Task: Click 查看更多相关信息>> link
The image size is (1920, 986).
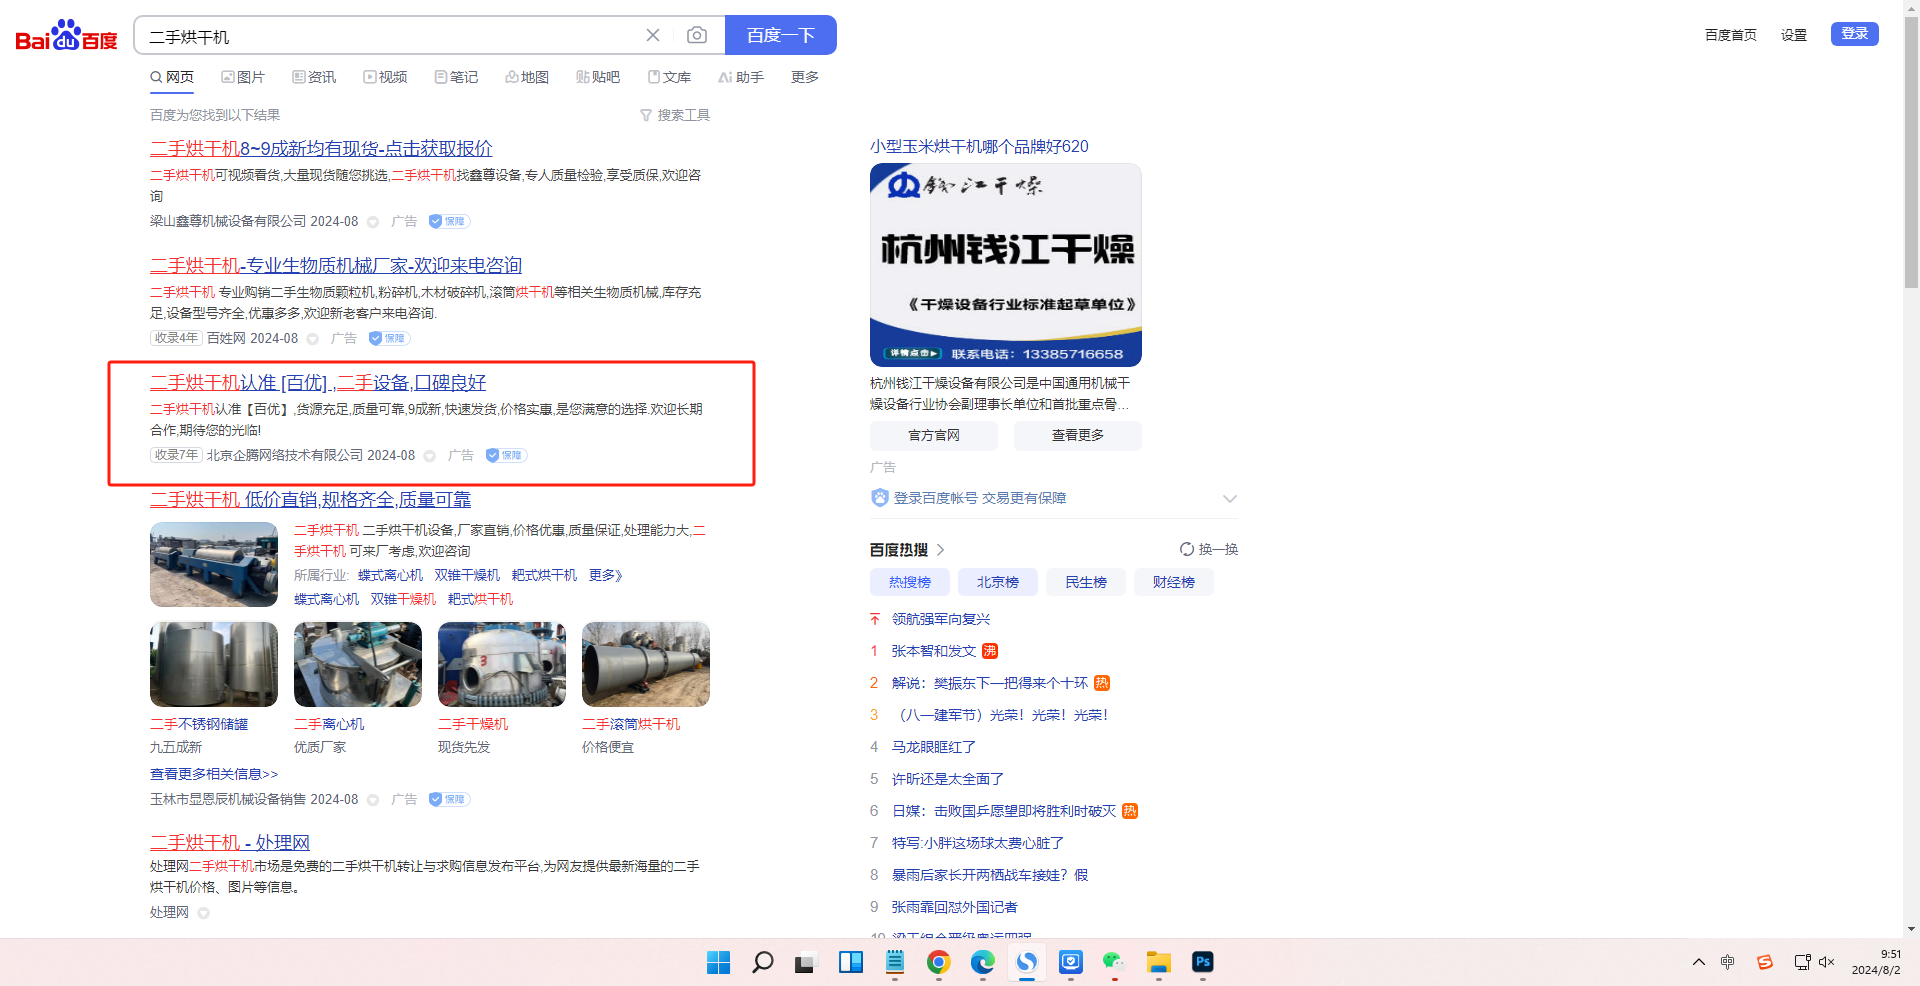Action: tap(214, 774)
